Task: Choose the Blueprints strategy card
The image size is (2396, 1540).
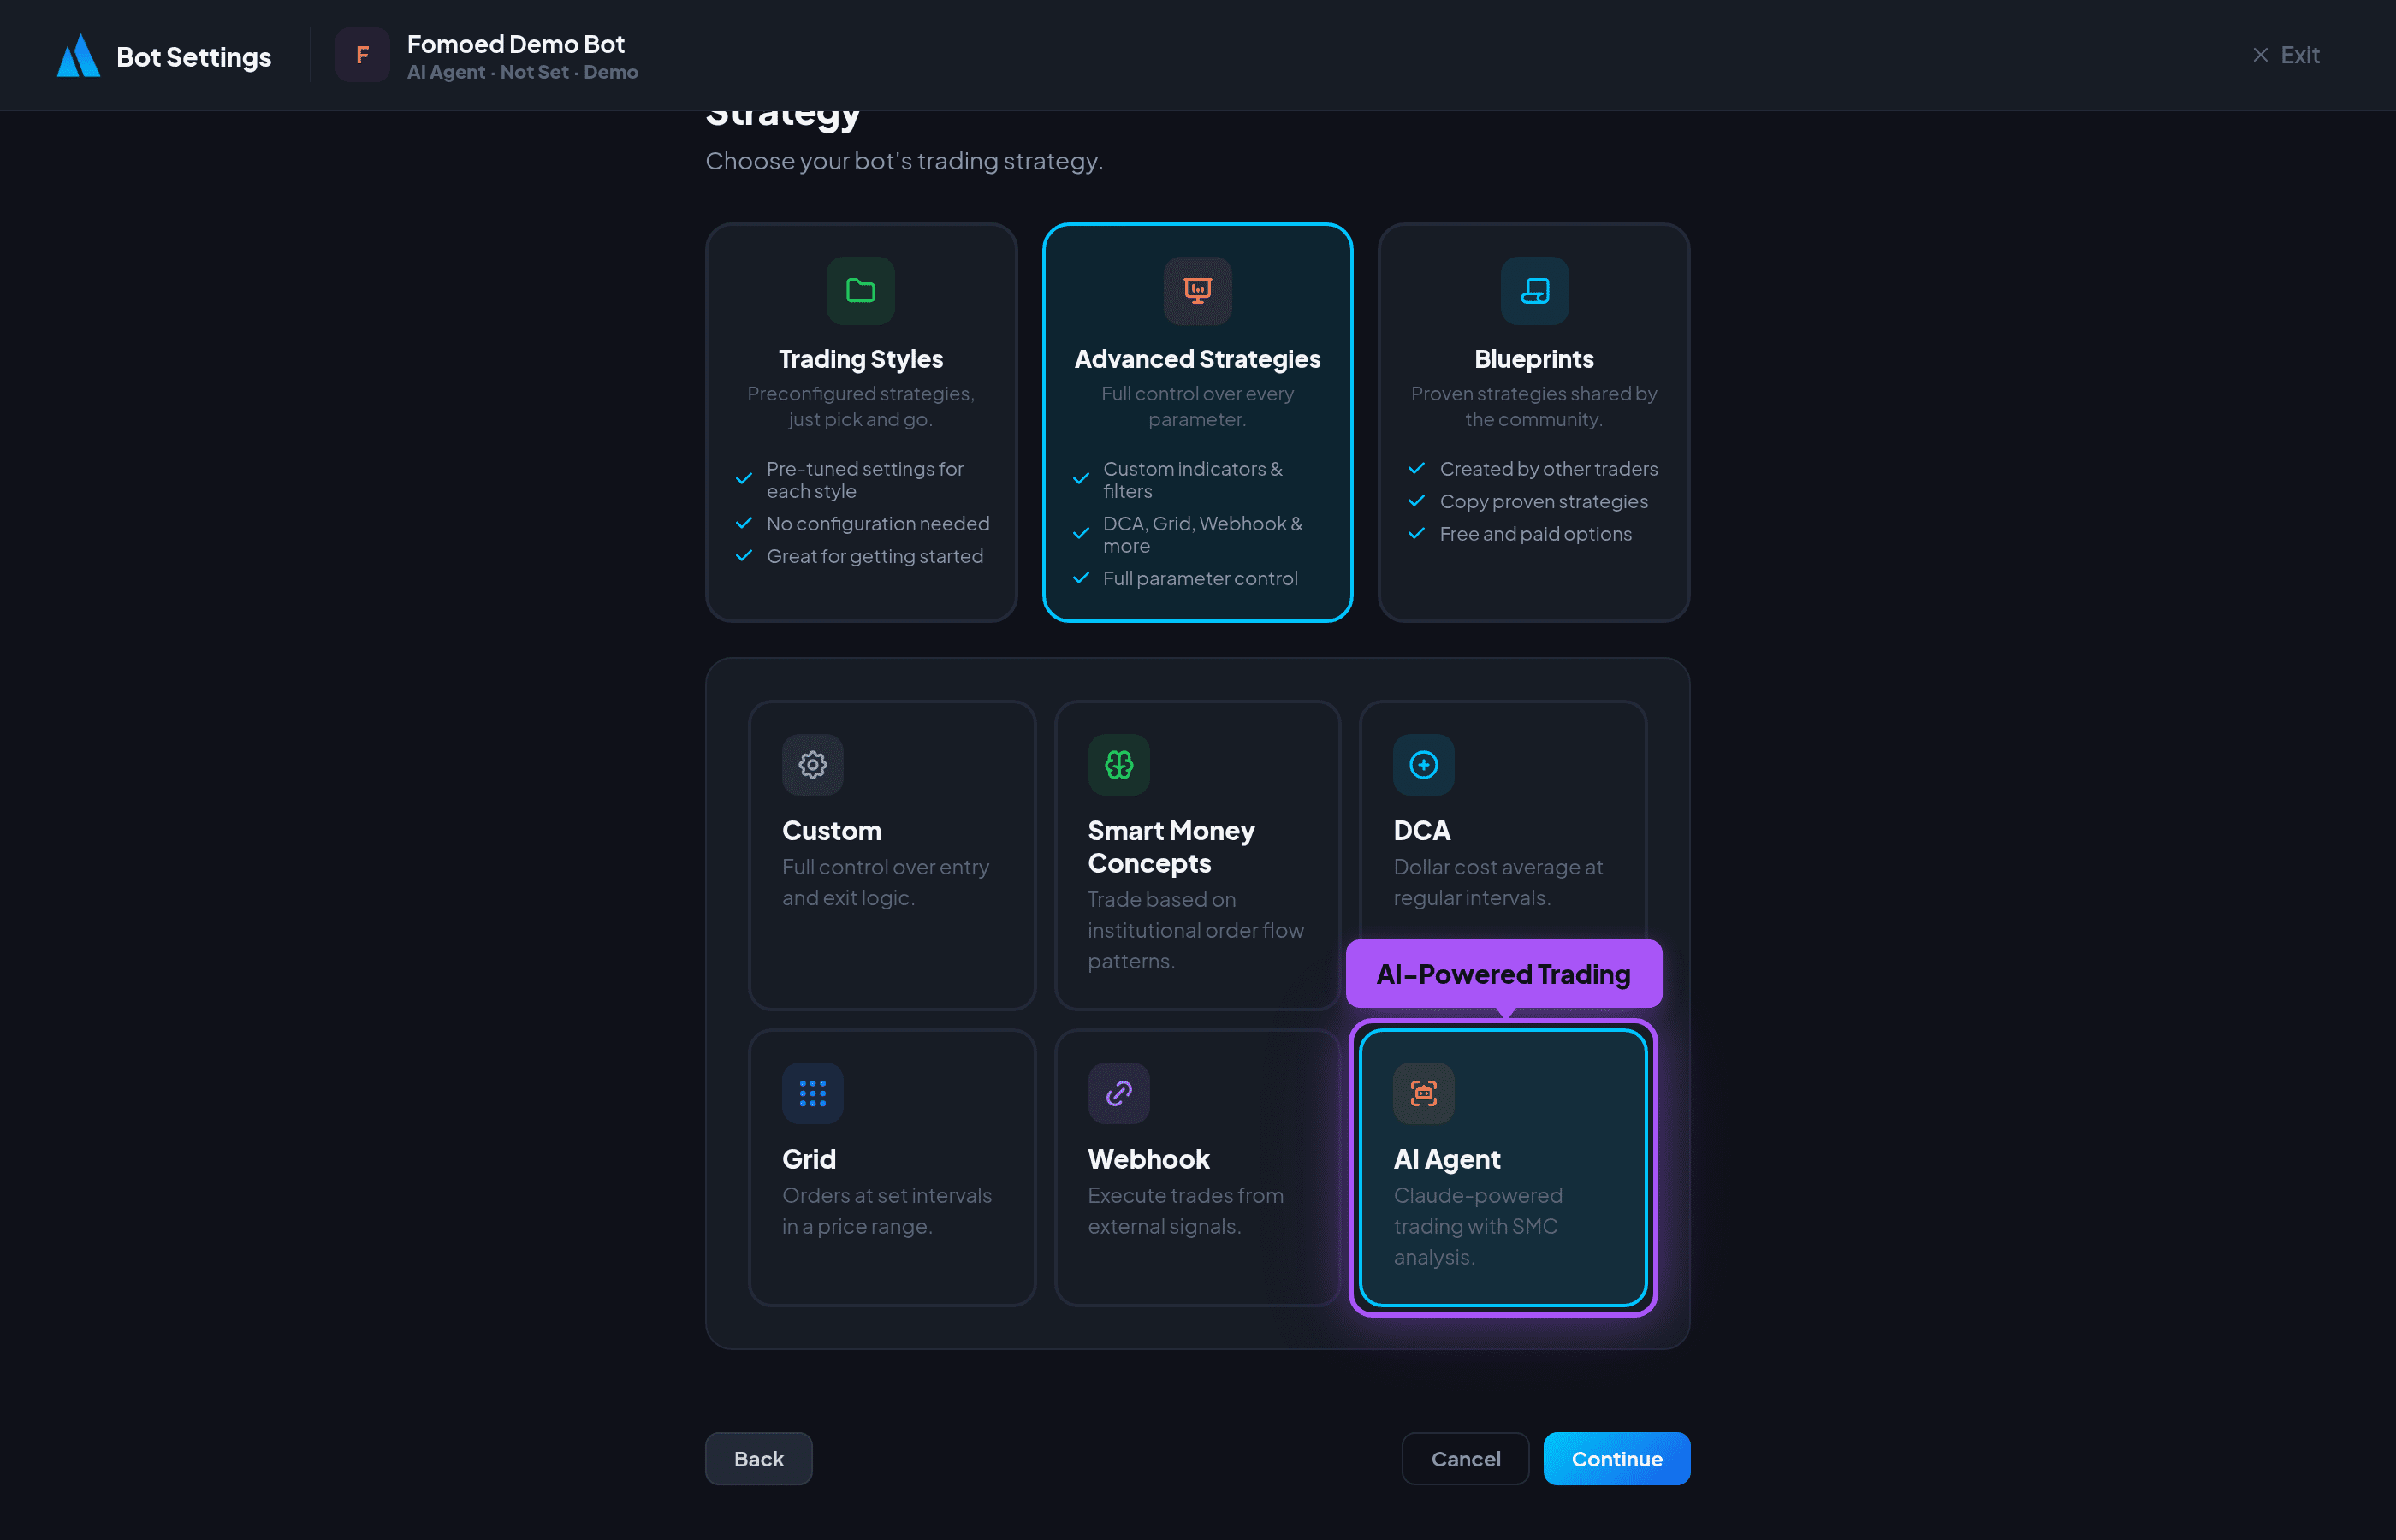Action: [1534, 422]
